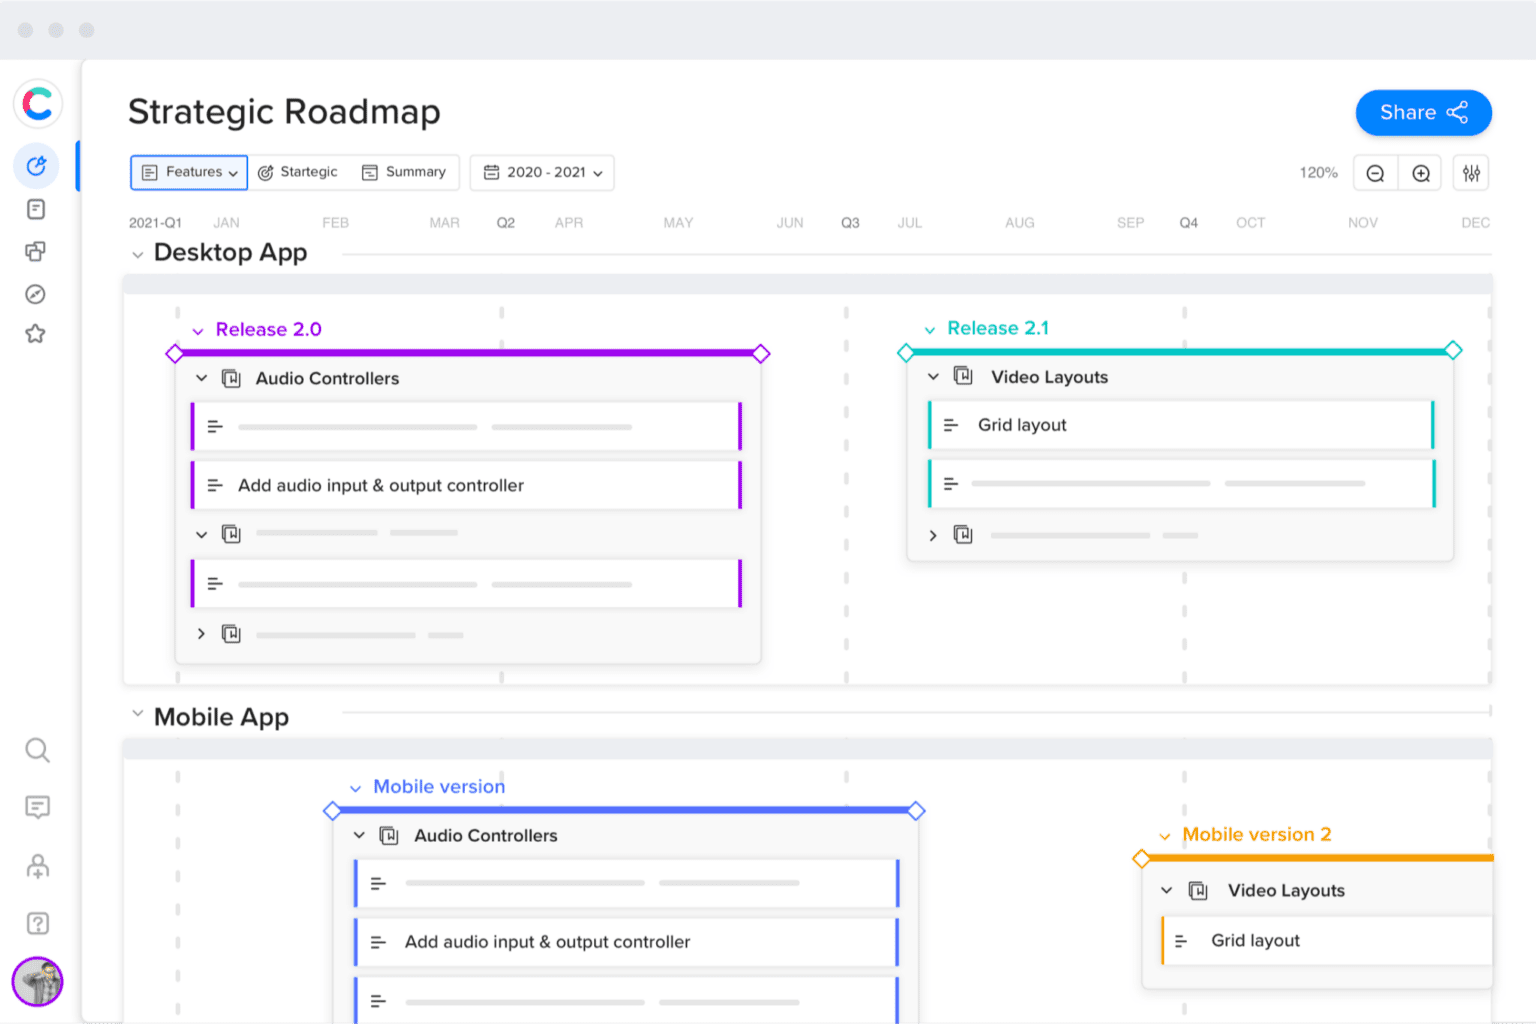Expand the collapsed item under Grid layout

(933, 535)
